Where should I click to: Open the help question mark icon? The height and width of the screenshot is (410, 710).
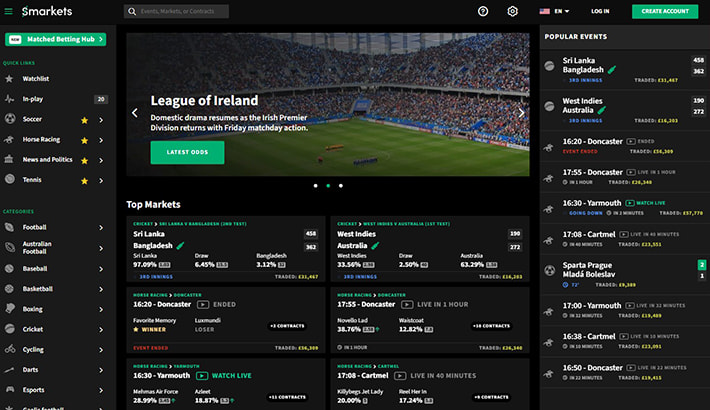483,11
